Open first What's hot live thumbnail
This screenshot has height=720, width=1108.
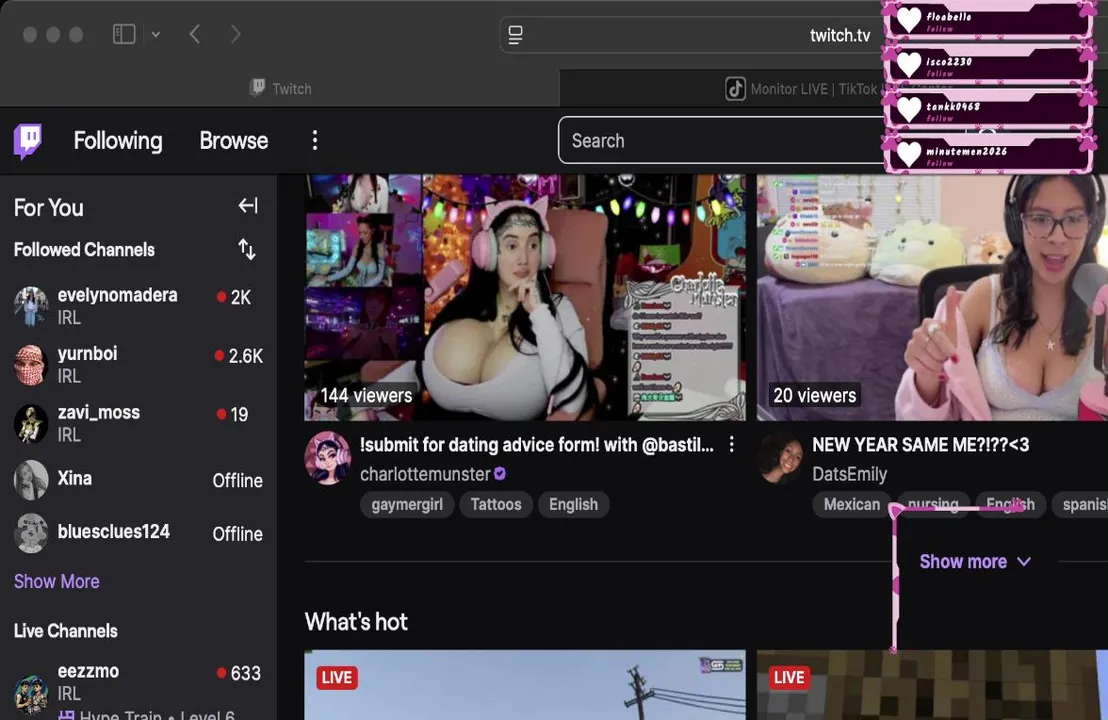click(525, 685)
